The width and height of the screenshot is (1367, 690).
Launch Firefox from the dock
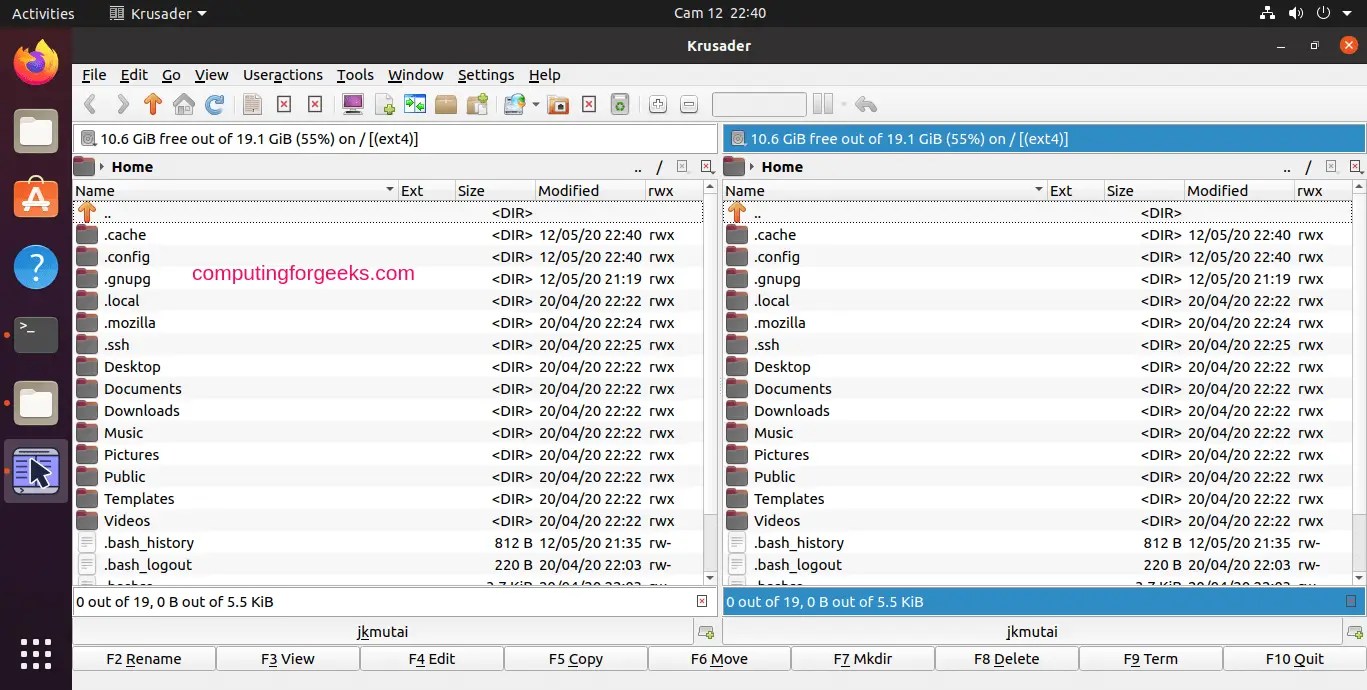pyautogui.click(x=36, y=62)
